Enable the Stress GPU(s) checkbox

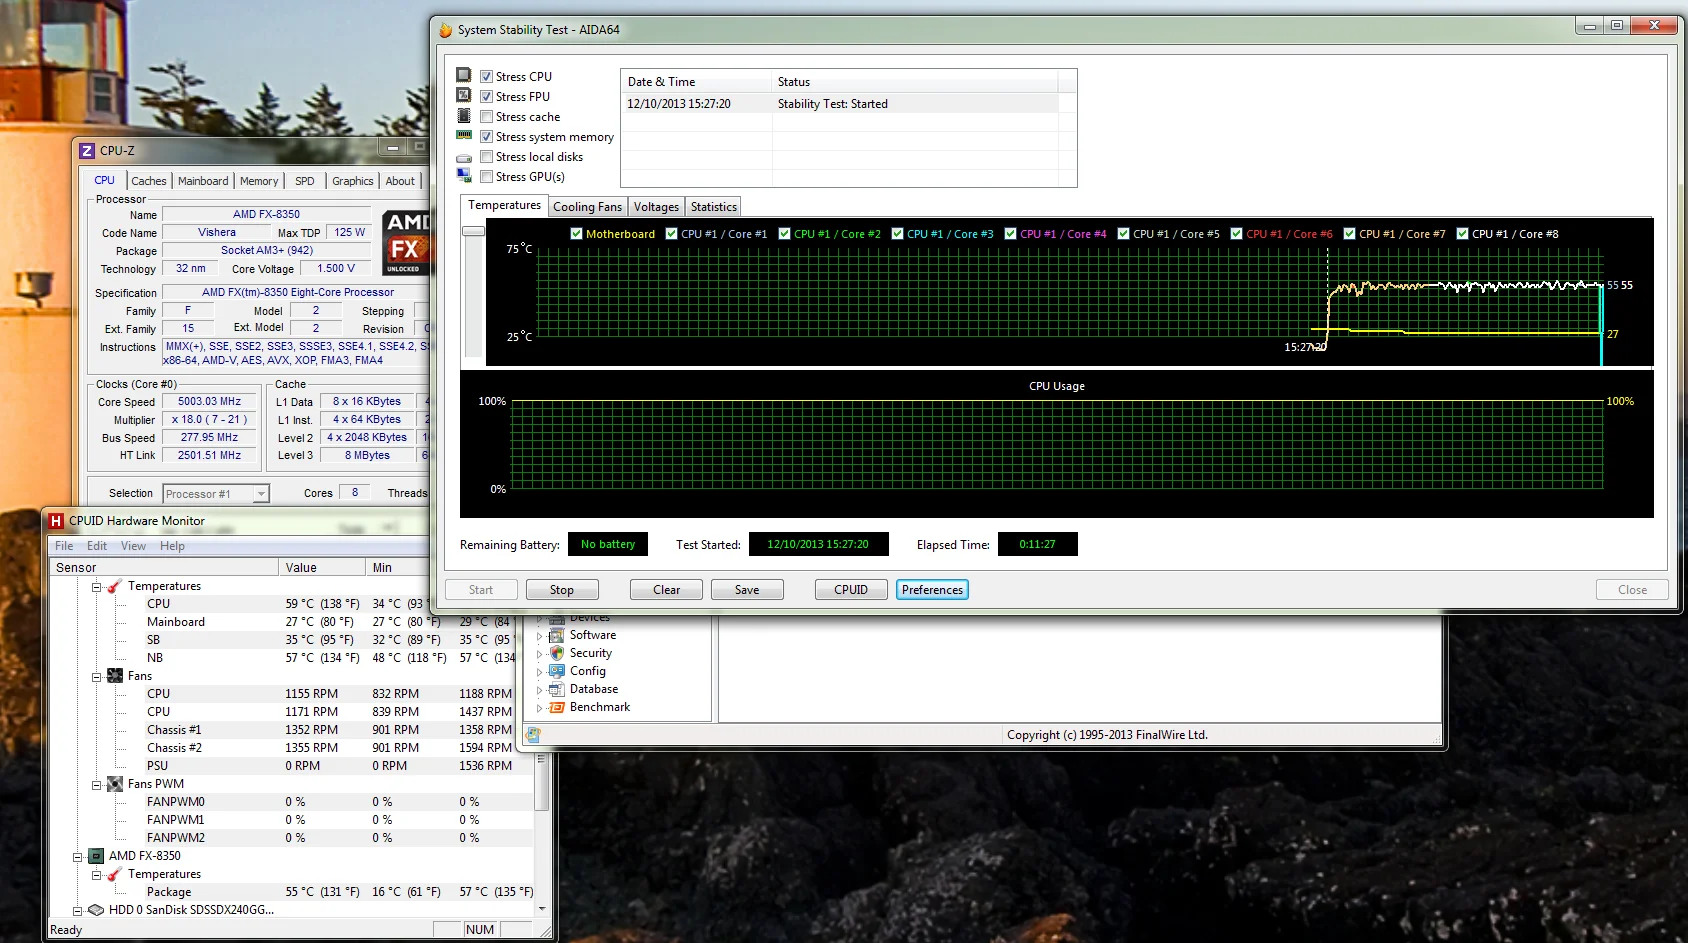[x=486, y=176]
